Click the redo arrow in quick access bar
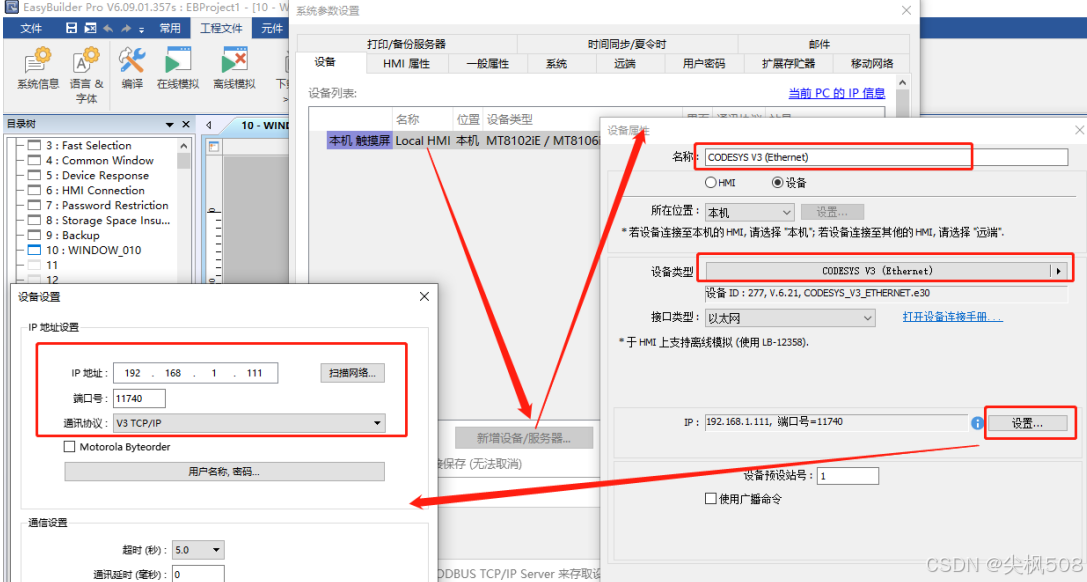 point(126,28)
